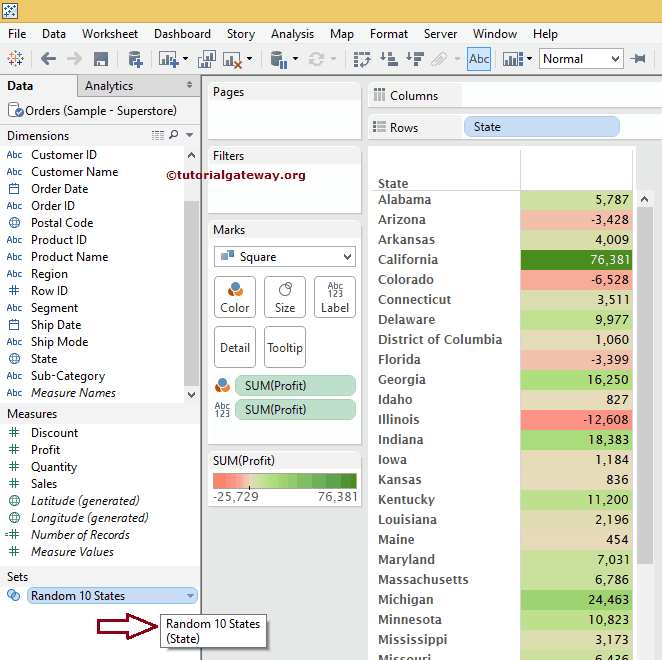Image resolution: width=662 pixels, height=660 pixels.
Task: Switch to the Analytics tab
Action: (109, 86)
